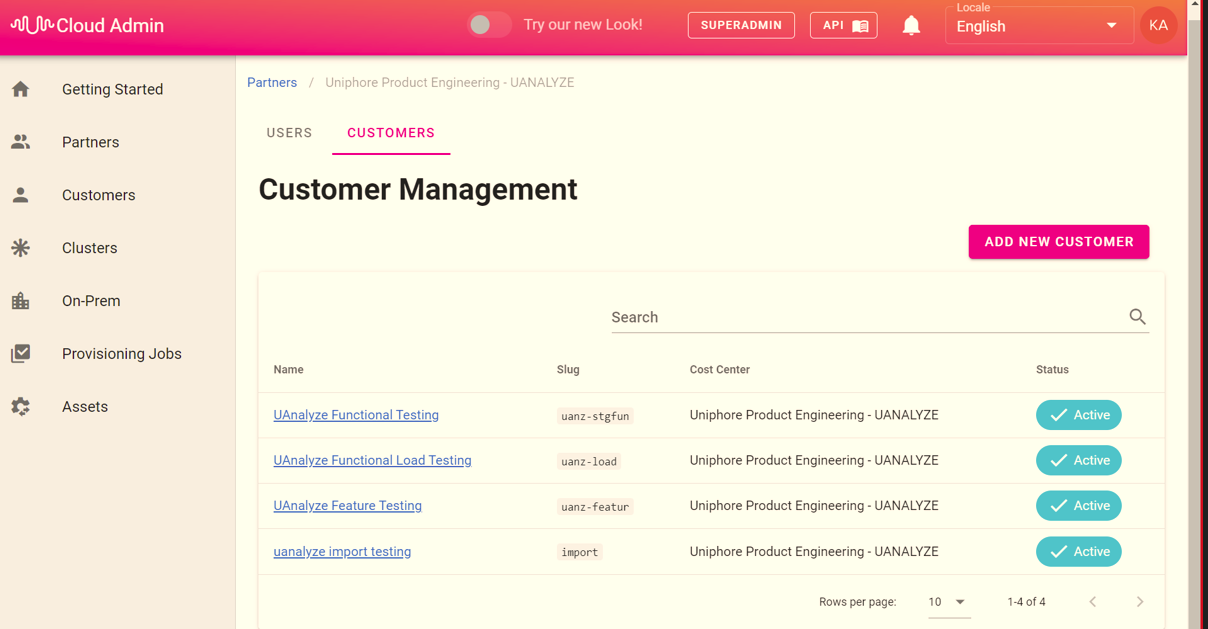Click the checklist icon beside Provisioning Jobs
This screenshot has width=1208, height=629.
click(x=21, y=353)
